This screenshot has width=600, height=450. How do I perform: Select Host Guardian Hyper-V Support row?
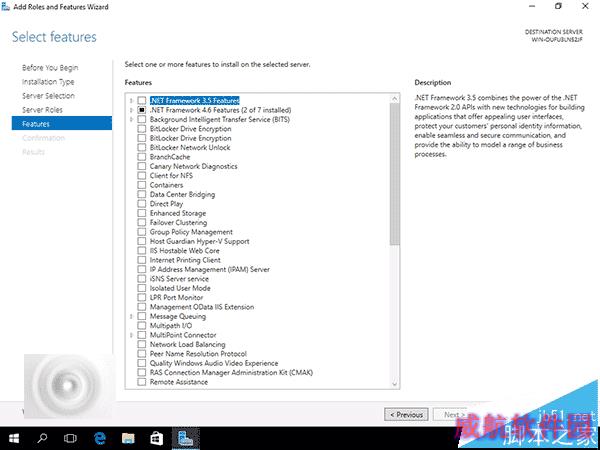point(199,241)
